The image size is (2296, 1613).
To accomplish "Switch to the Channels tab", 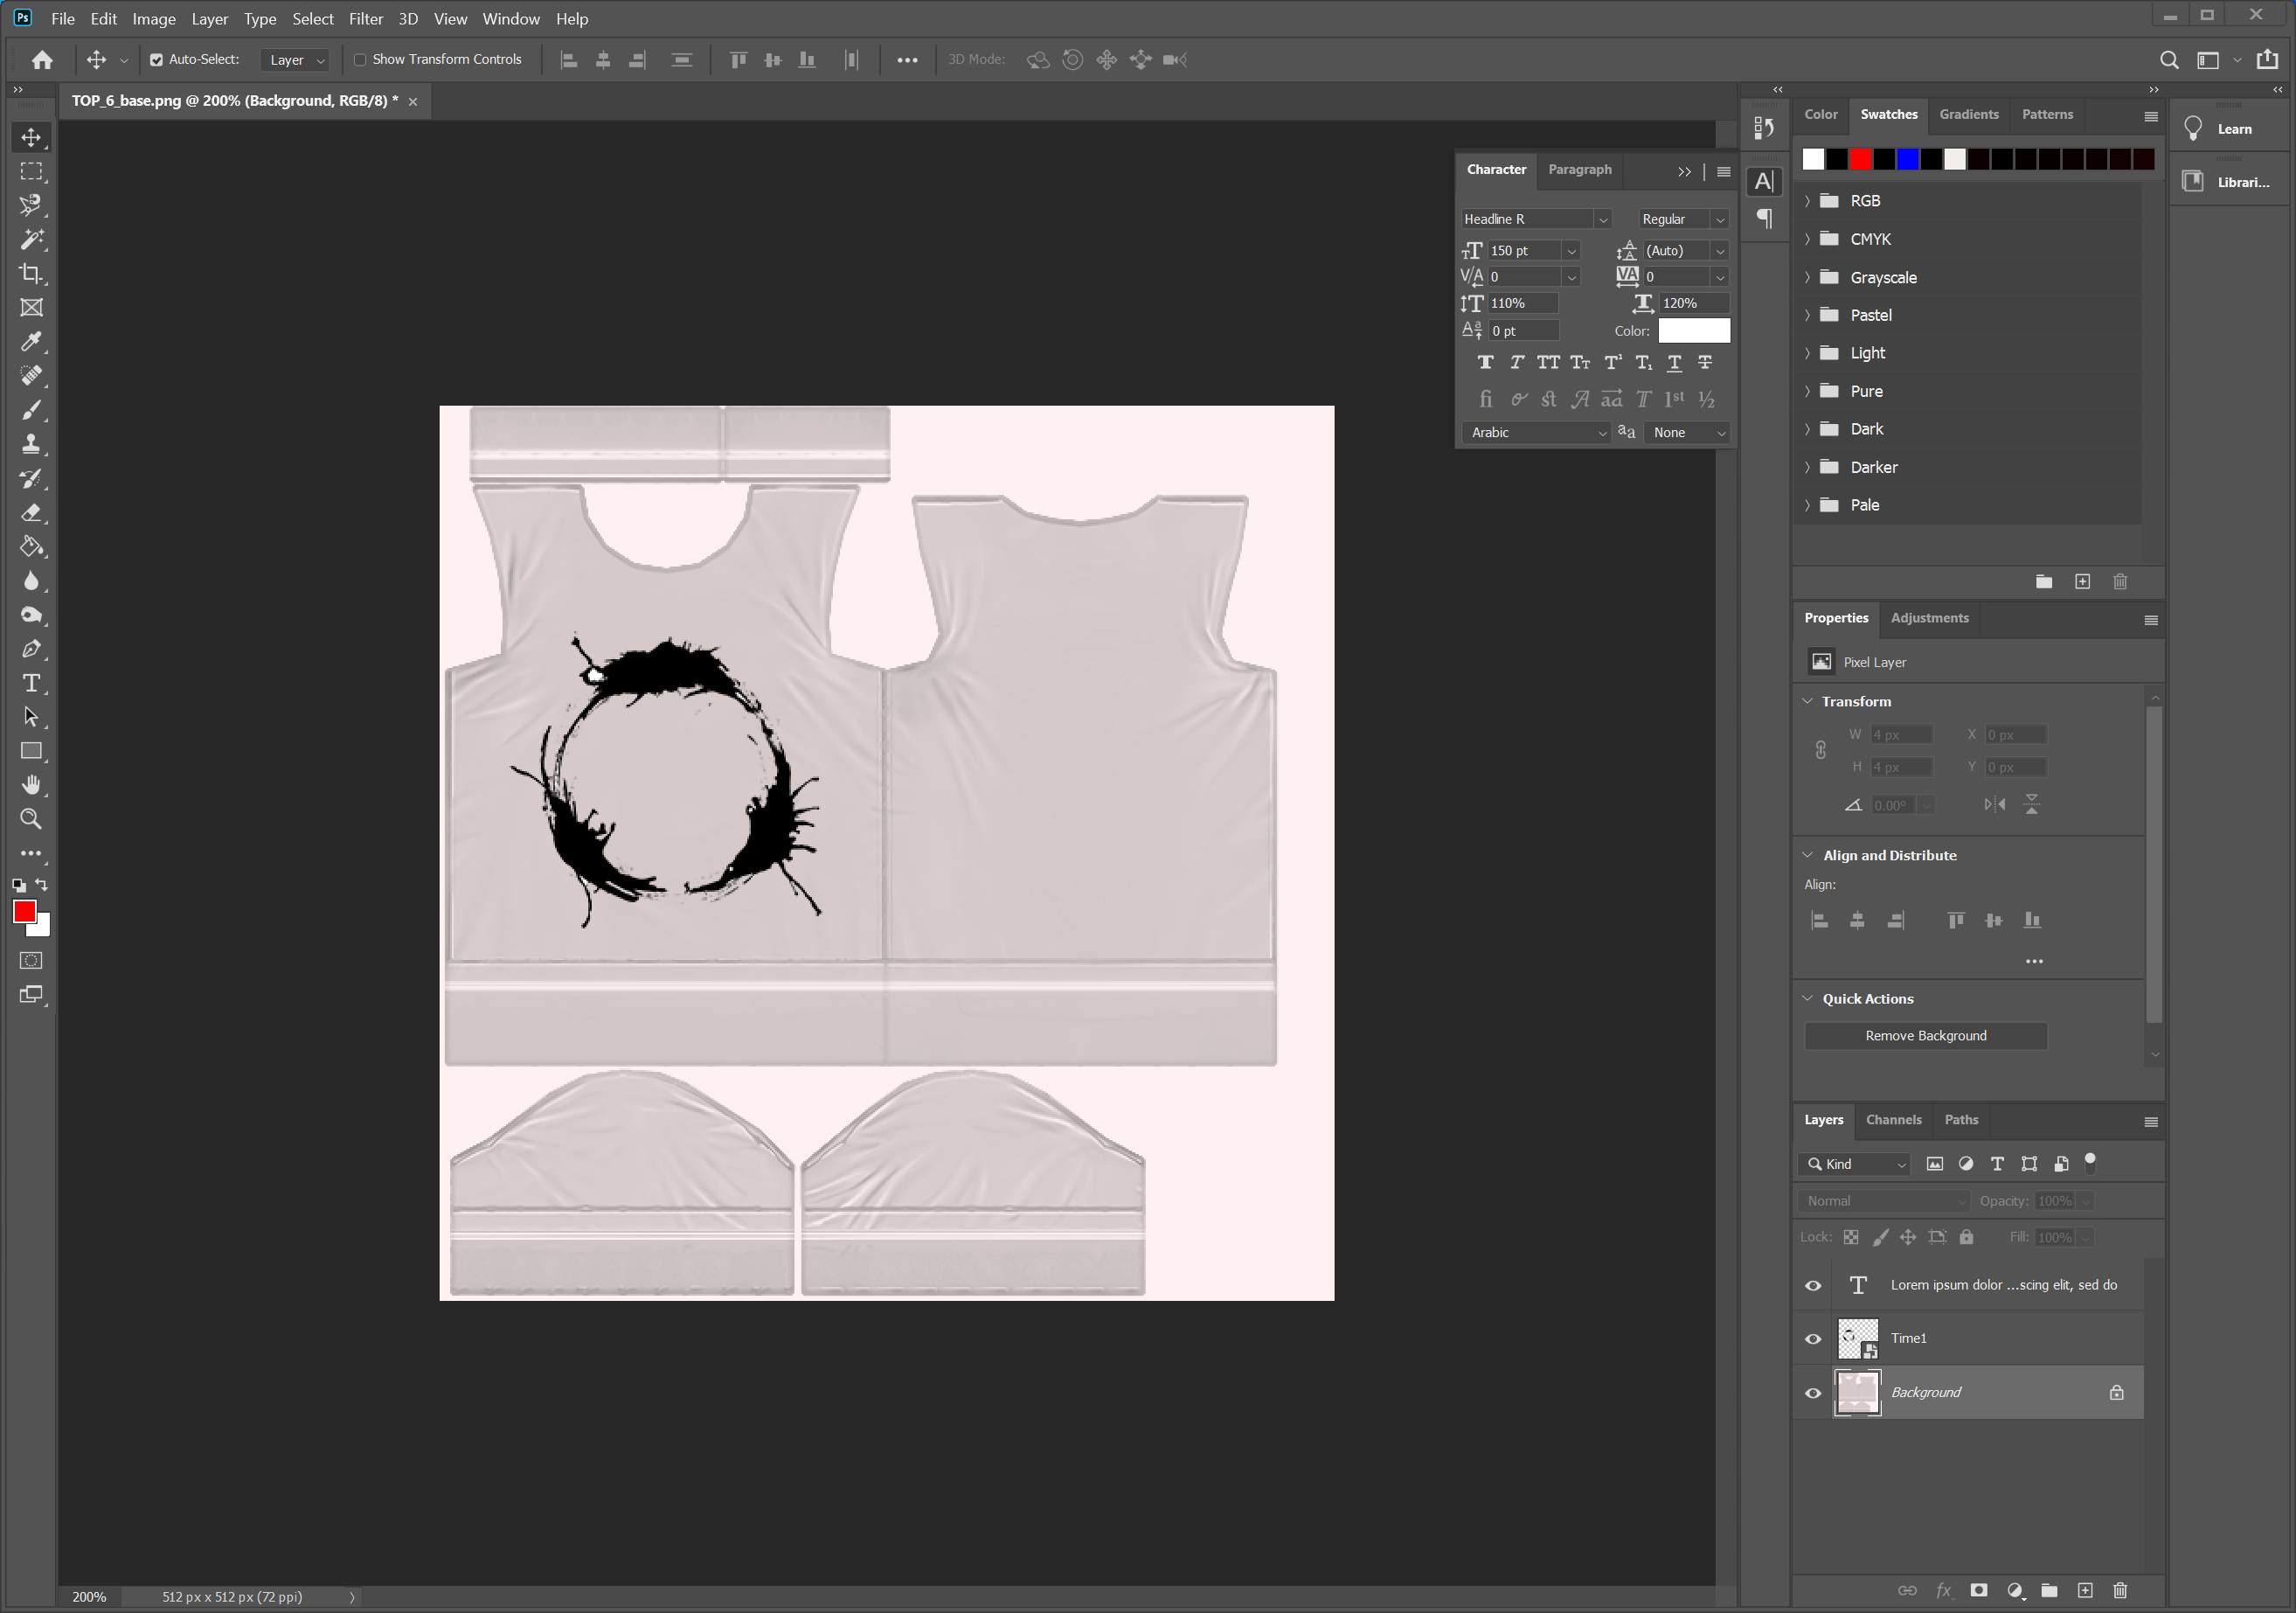I will 1893,1120.
